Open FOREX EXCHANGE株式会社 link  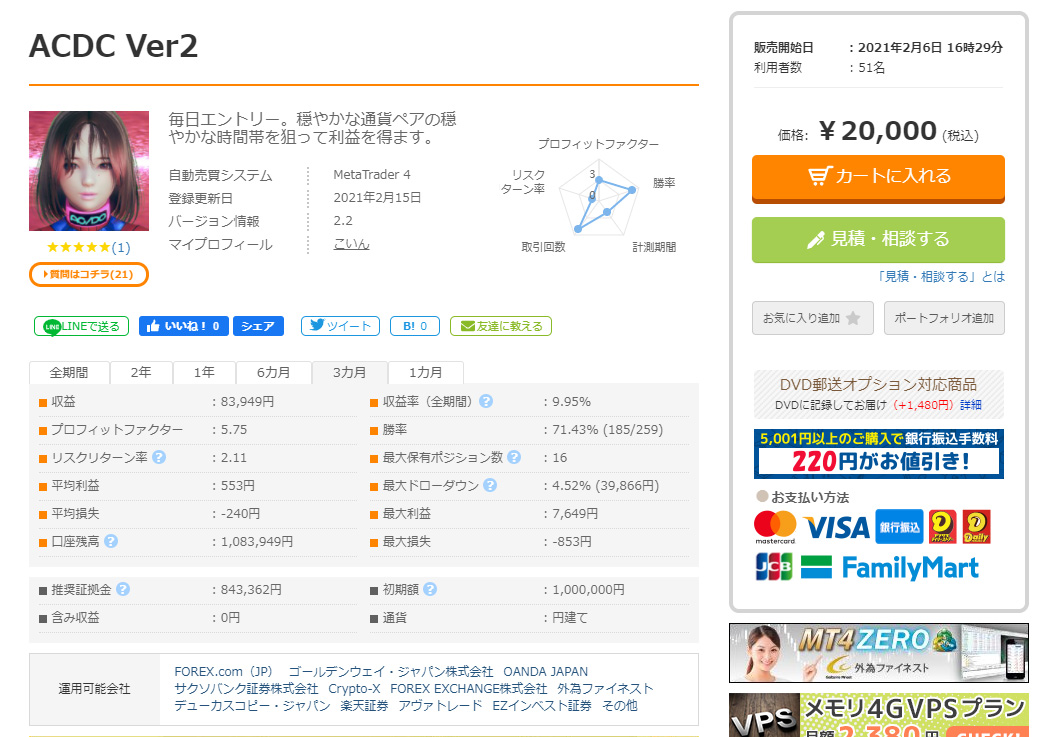[468, 689]
